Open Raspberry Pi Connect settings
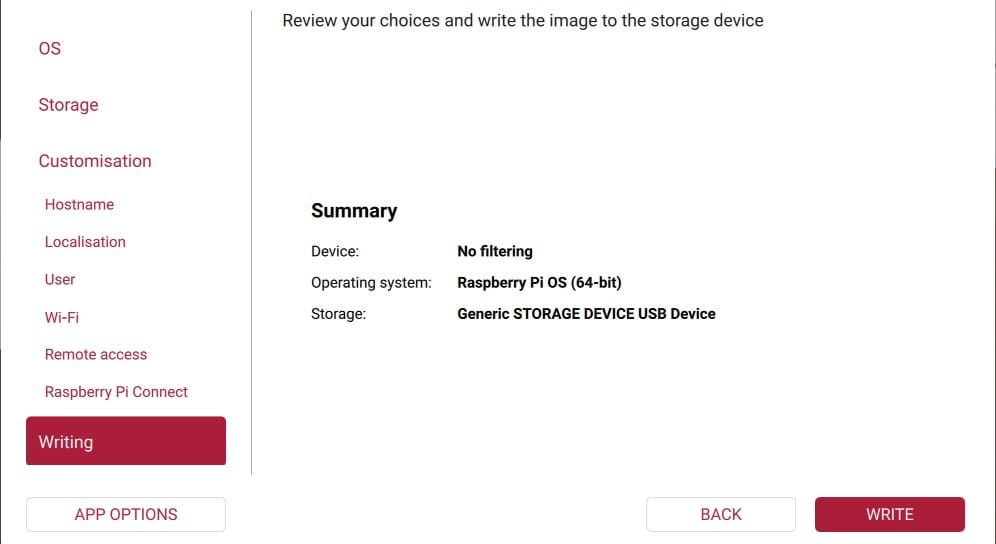This screenshot has width=996, height=544. tap(116, 392)
